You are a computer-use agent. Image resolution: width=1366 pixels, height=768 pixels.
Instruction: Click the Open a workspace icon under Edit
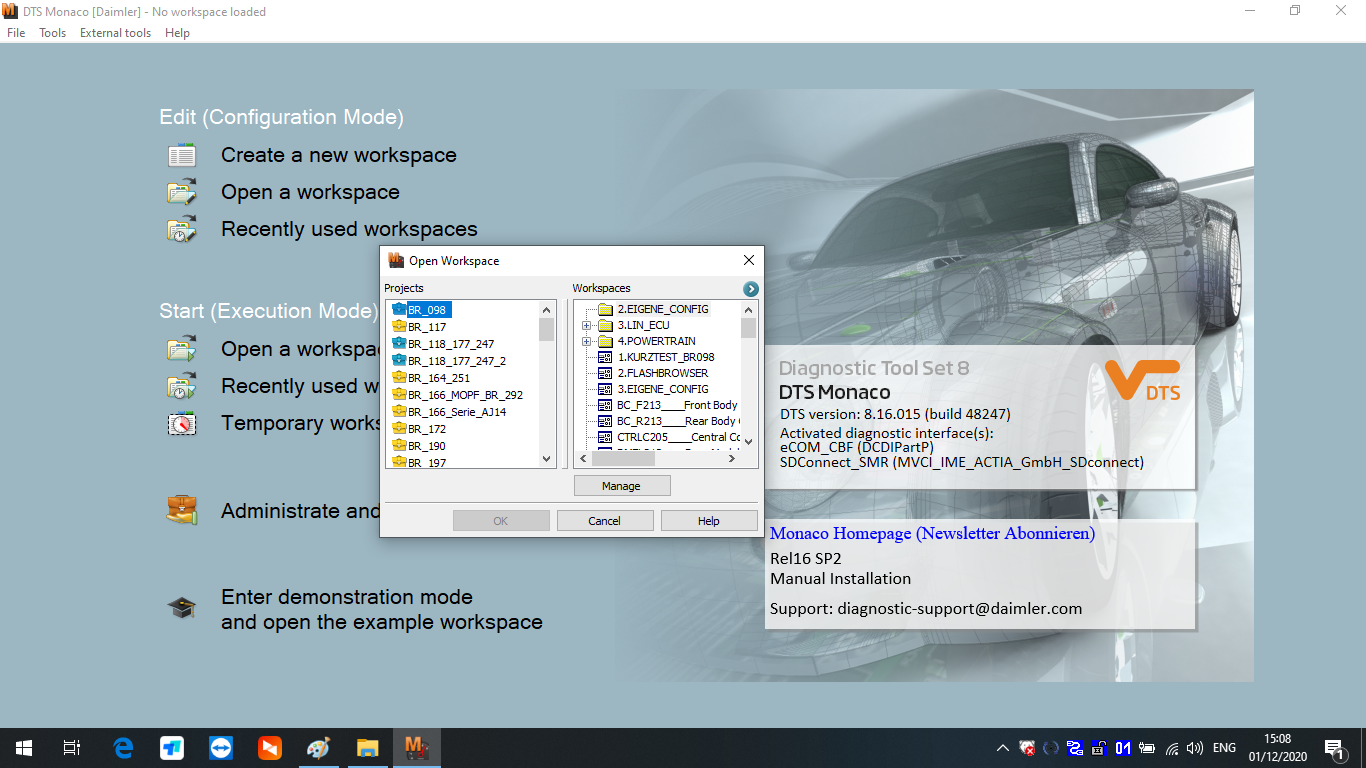pyautogui.click(x=181, y=192)
